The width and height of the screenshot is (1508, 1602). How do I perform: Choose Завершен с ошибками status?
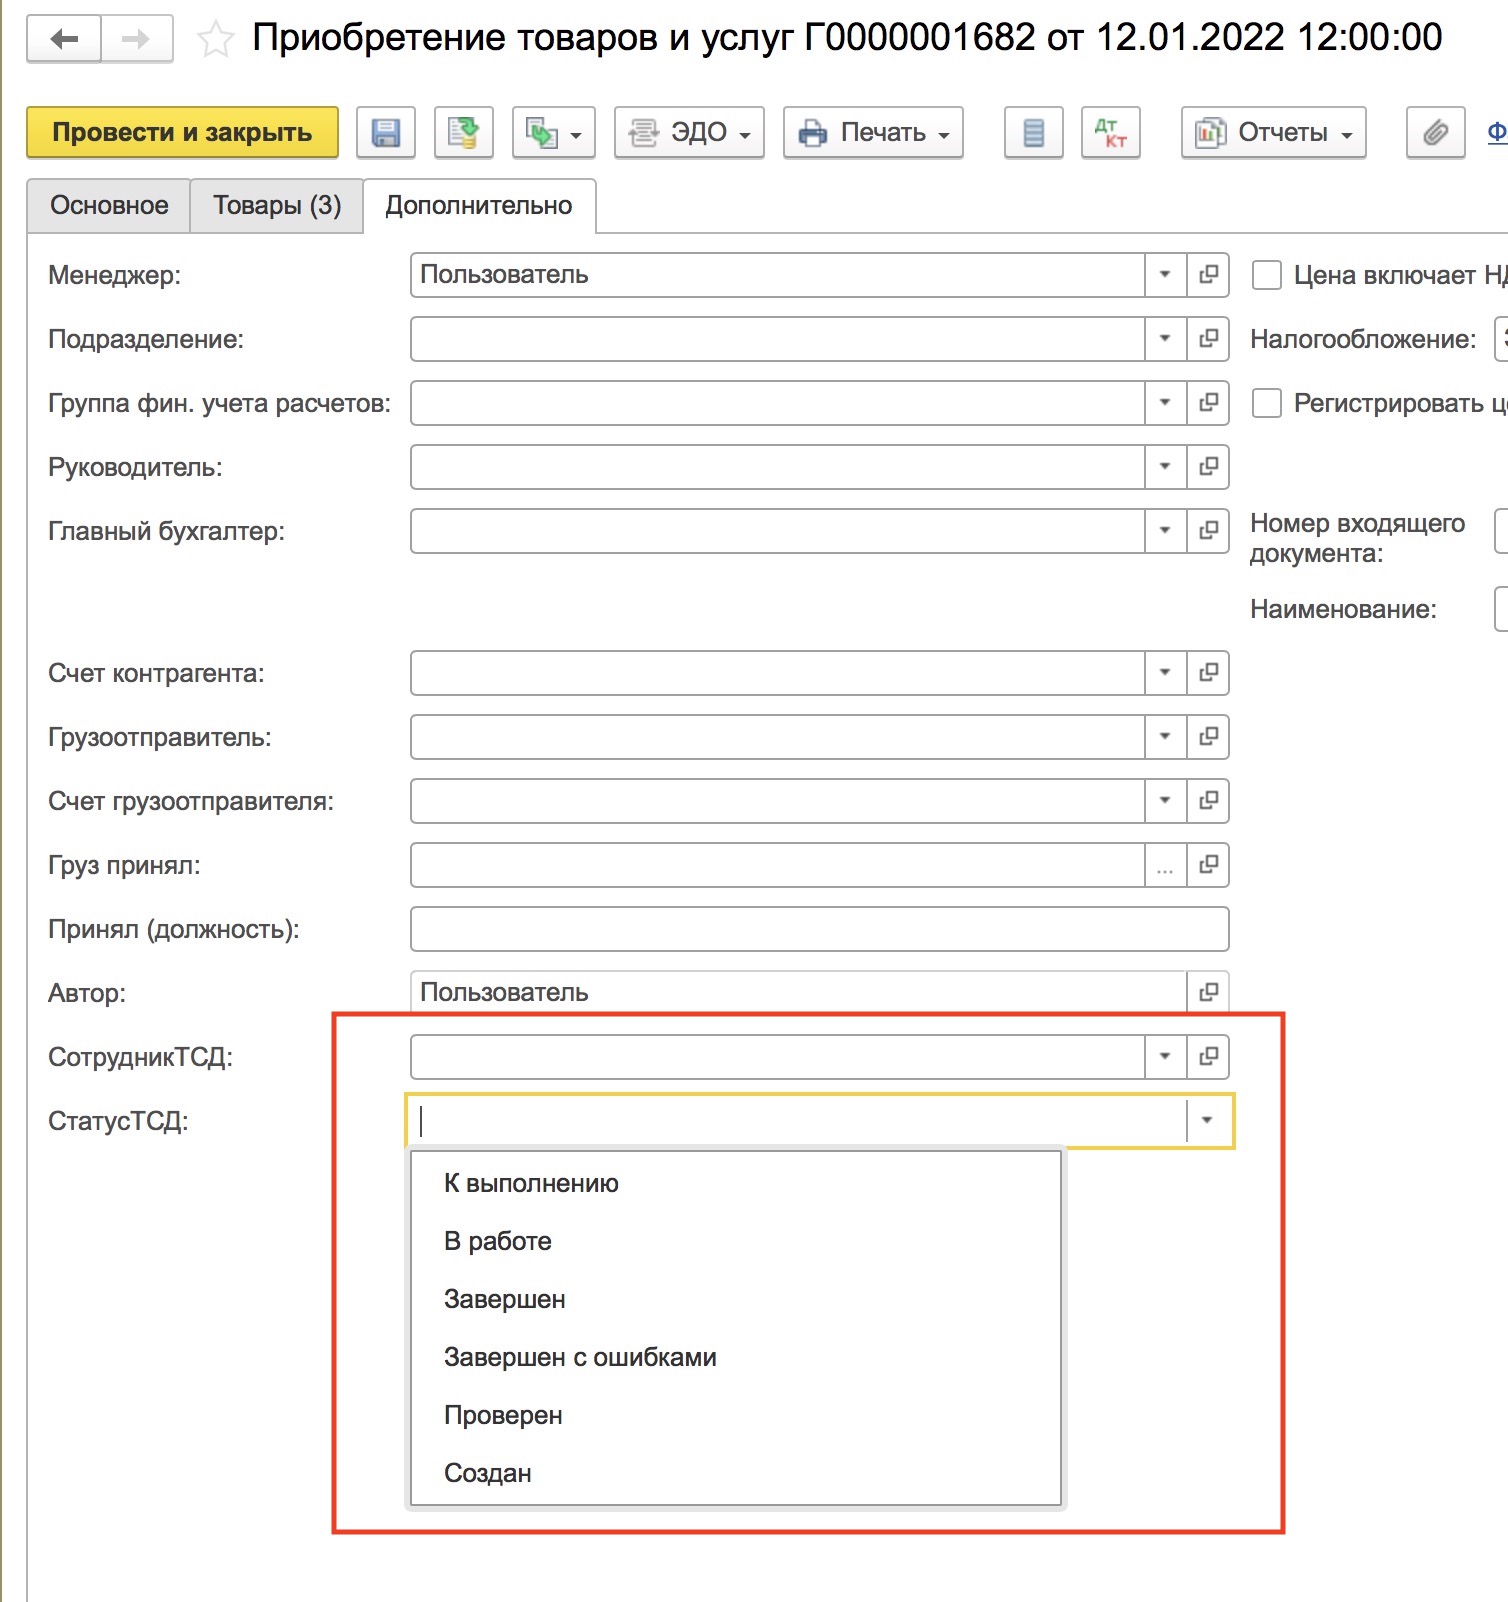pyautogui.click(x=736, y=1358)
